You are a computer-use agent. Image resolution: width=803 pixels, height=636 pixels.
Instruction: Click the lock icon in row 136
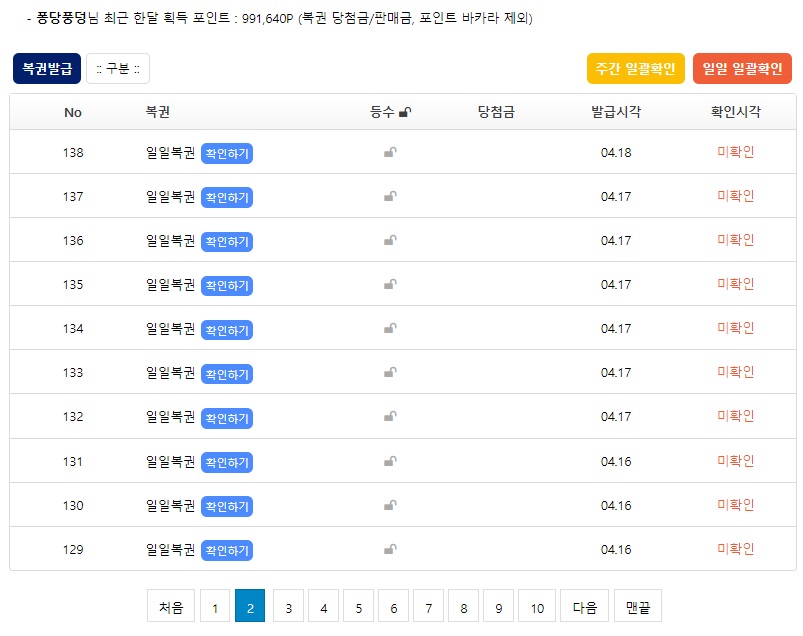pyautogui.click(x=390, y=240)
